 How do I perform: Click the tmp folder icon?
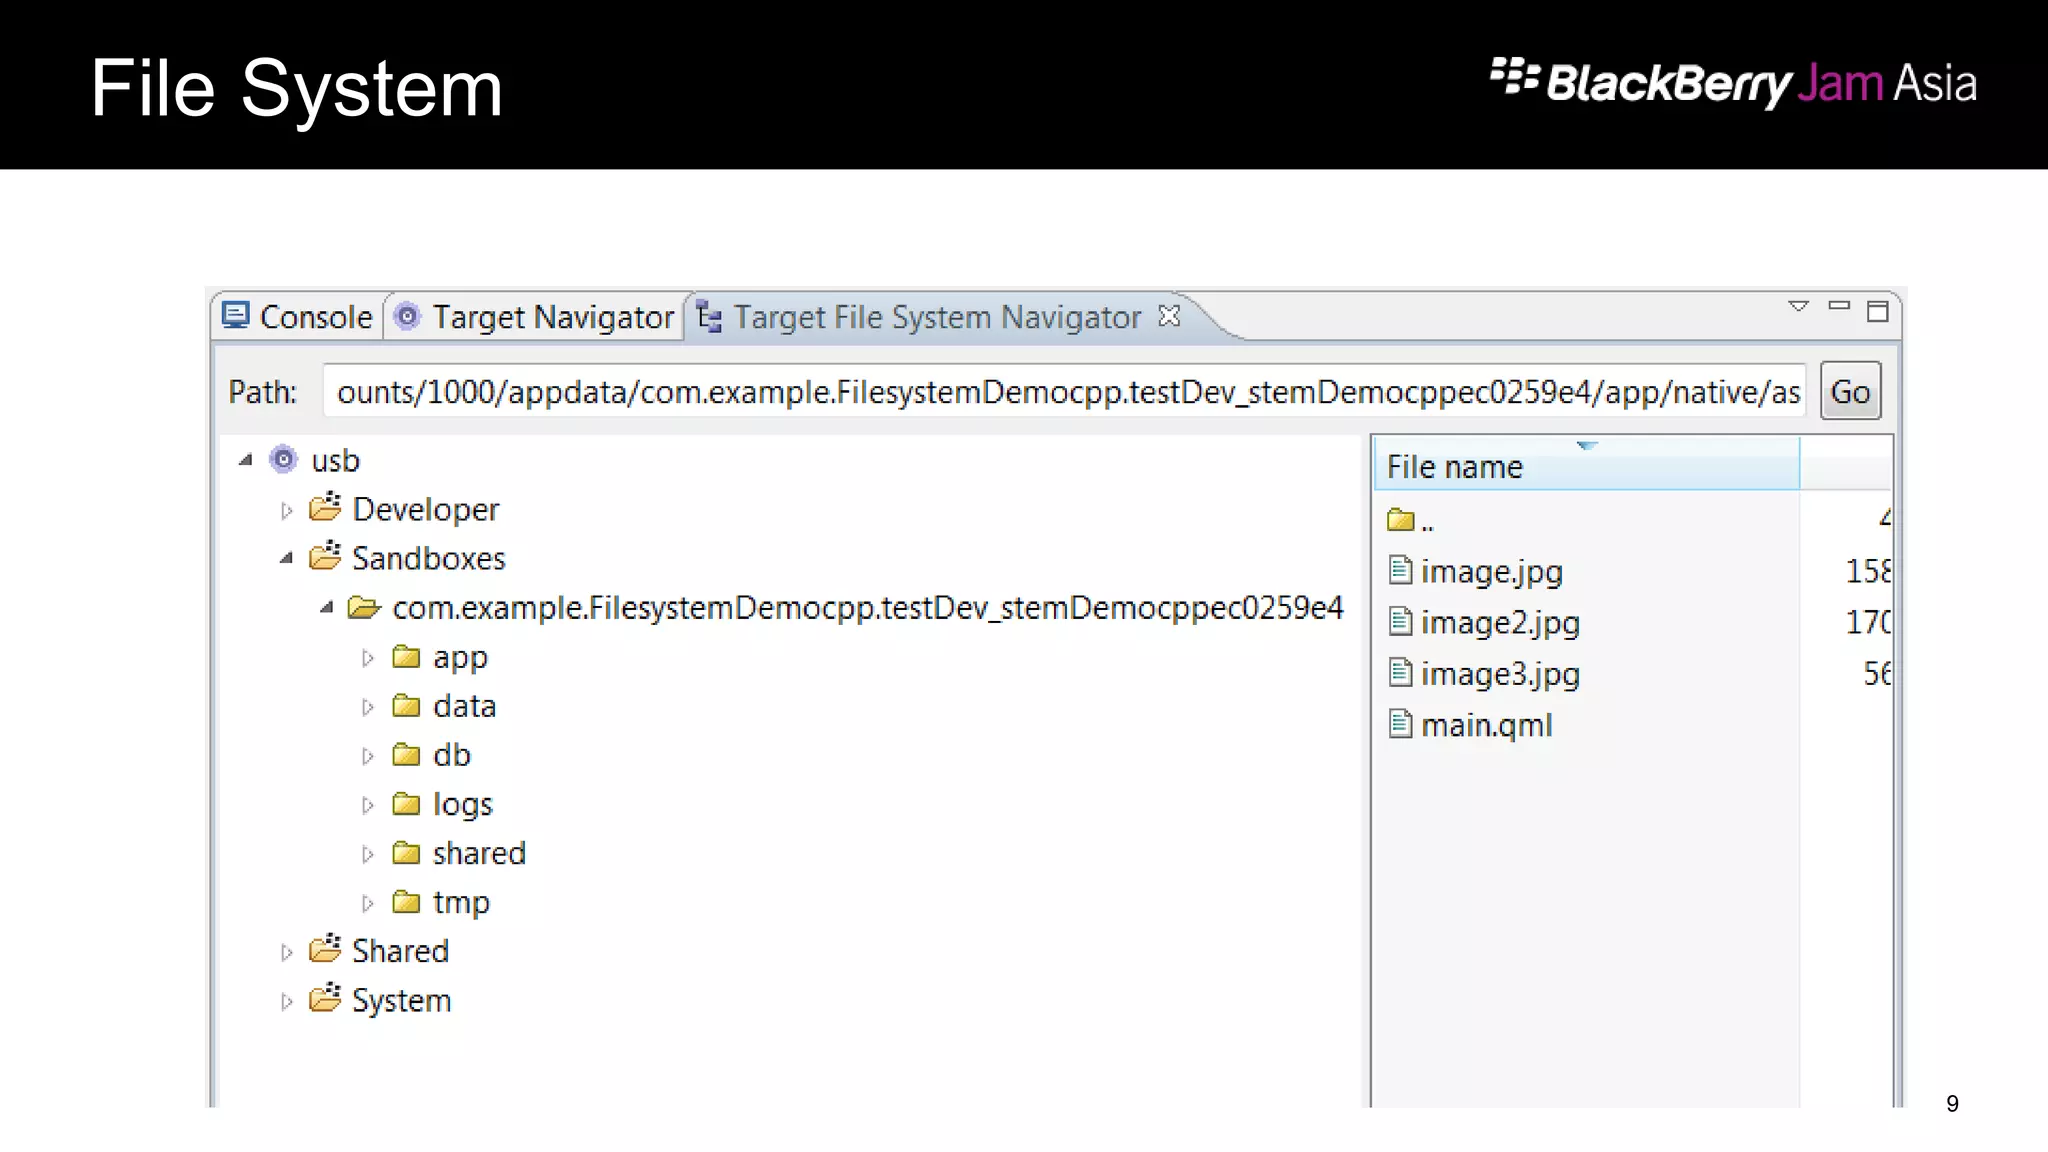pyautogui.click(x=406, y=901)
